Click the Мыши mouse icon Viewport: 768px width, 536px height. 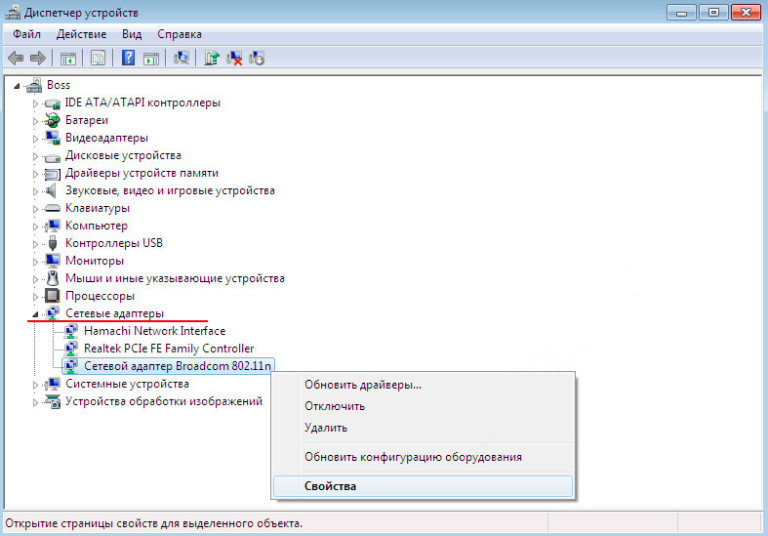tap(52, 278)
